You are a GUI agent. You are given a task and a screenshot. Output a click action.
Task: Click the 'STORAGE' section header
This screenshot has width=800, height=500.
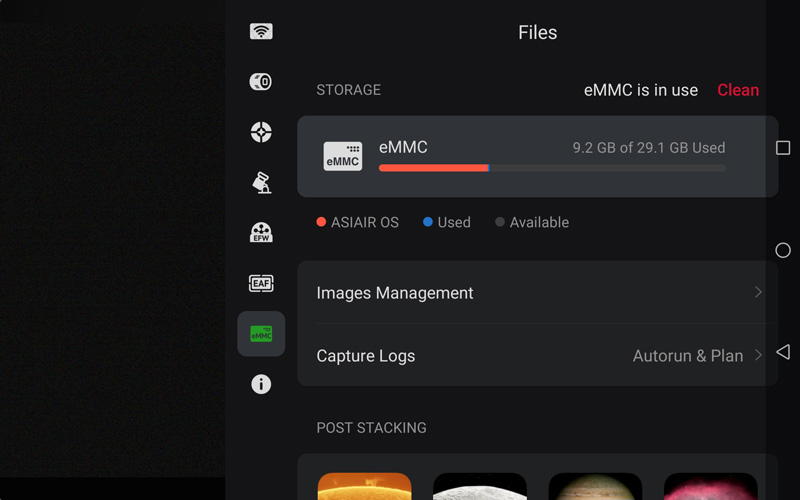pyautogui.click(x=348, y=90)
